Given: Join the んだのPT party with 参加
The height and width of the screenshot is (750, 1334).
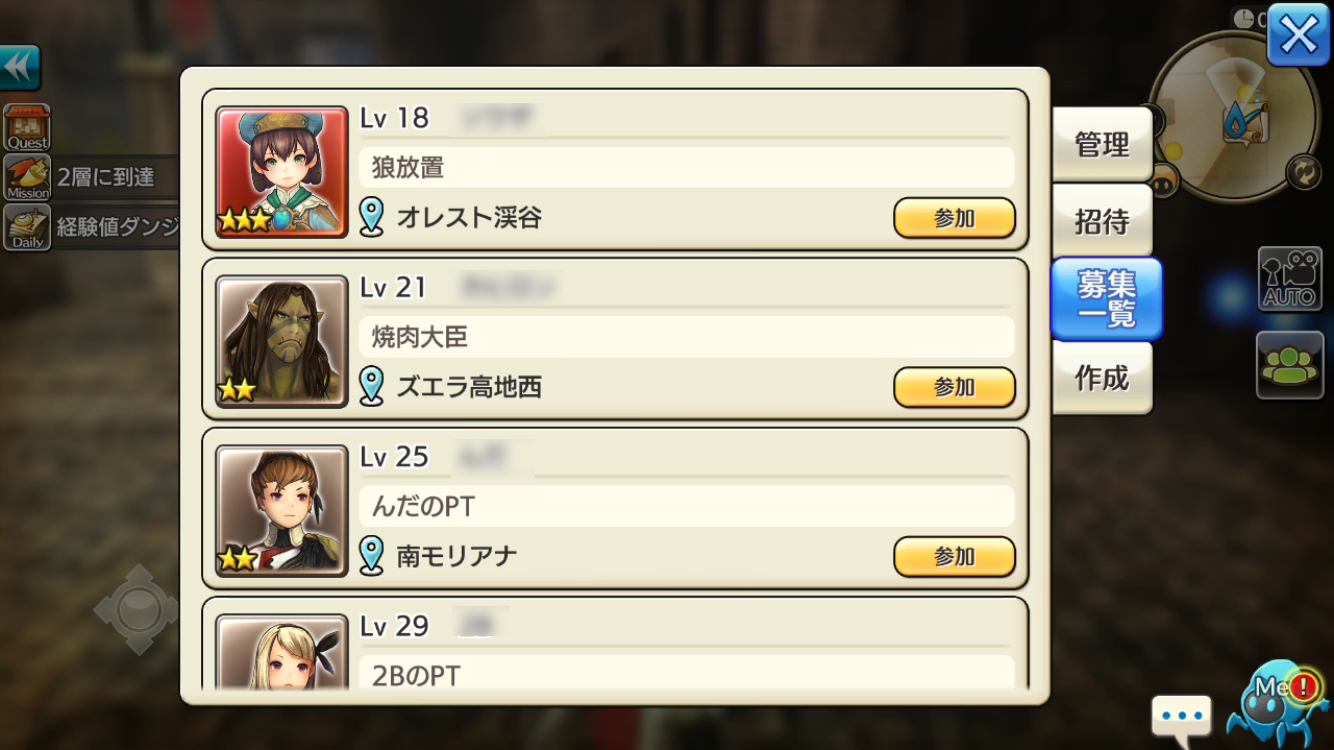Looking at the screenshot, I should (954, 557).
